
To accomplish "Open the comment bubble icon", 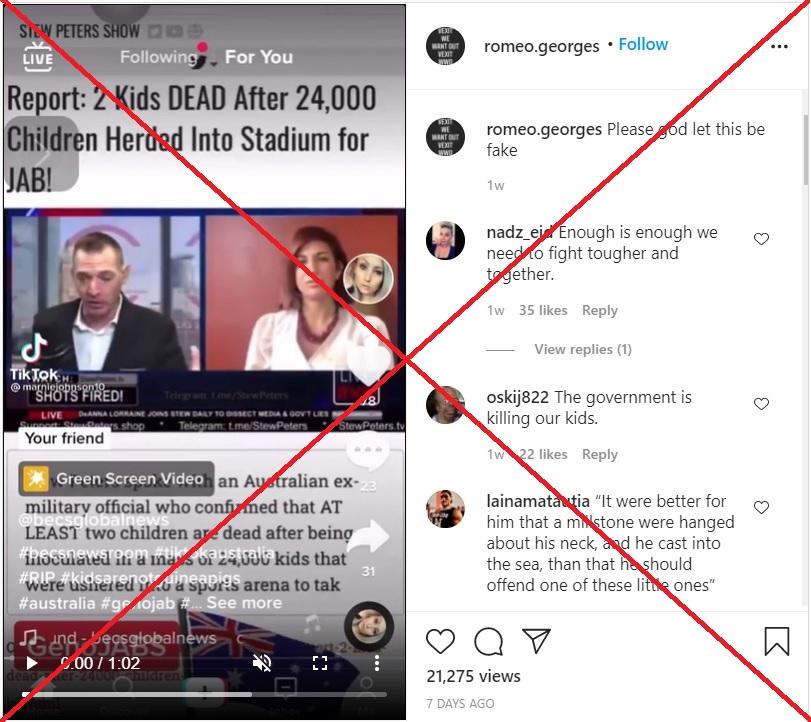I will 488,641.
